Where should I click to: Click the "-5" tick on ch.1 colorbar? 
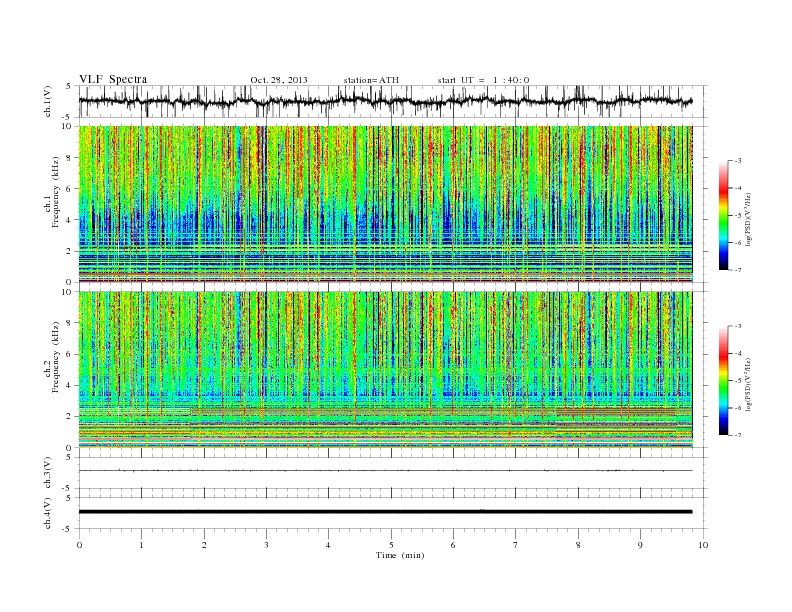pos(738,216)
